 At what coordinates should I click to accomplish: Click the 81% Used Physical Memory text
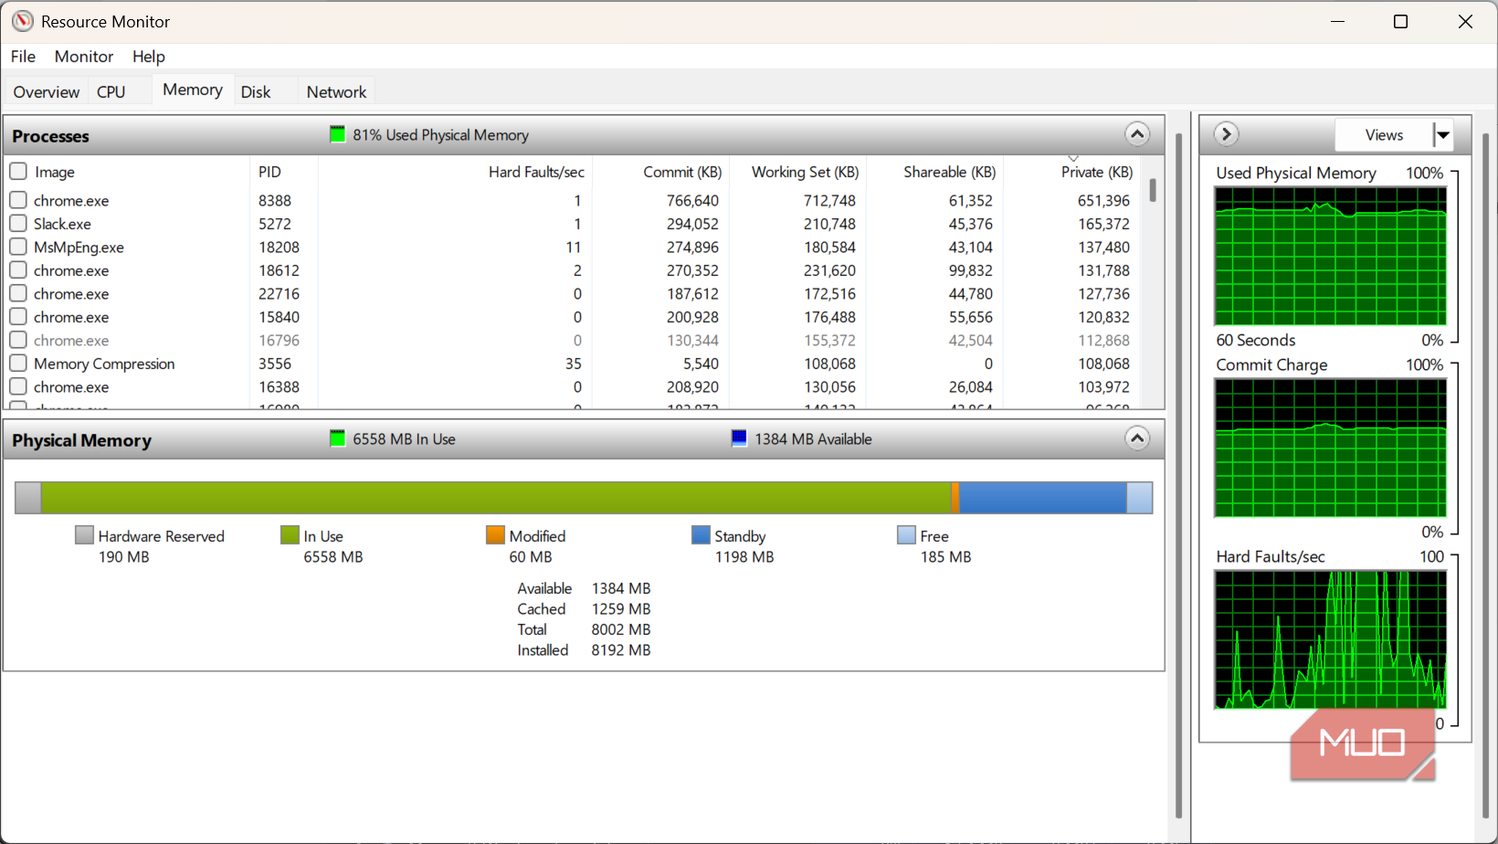pyautogui.click(x=441, y=135)
